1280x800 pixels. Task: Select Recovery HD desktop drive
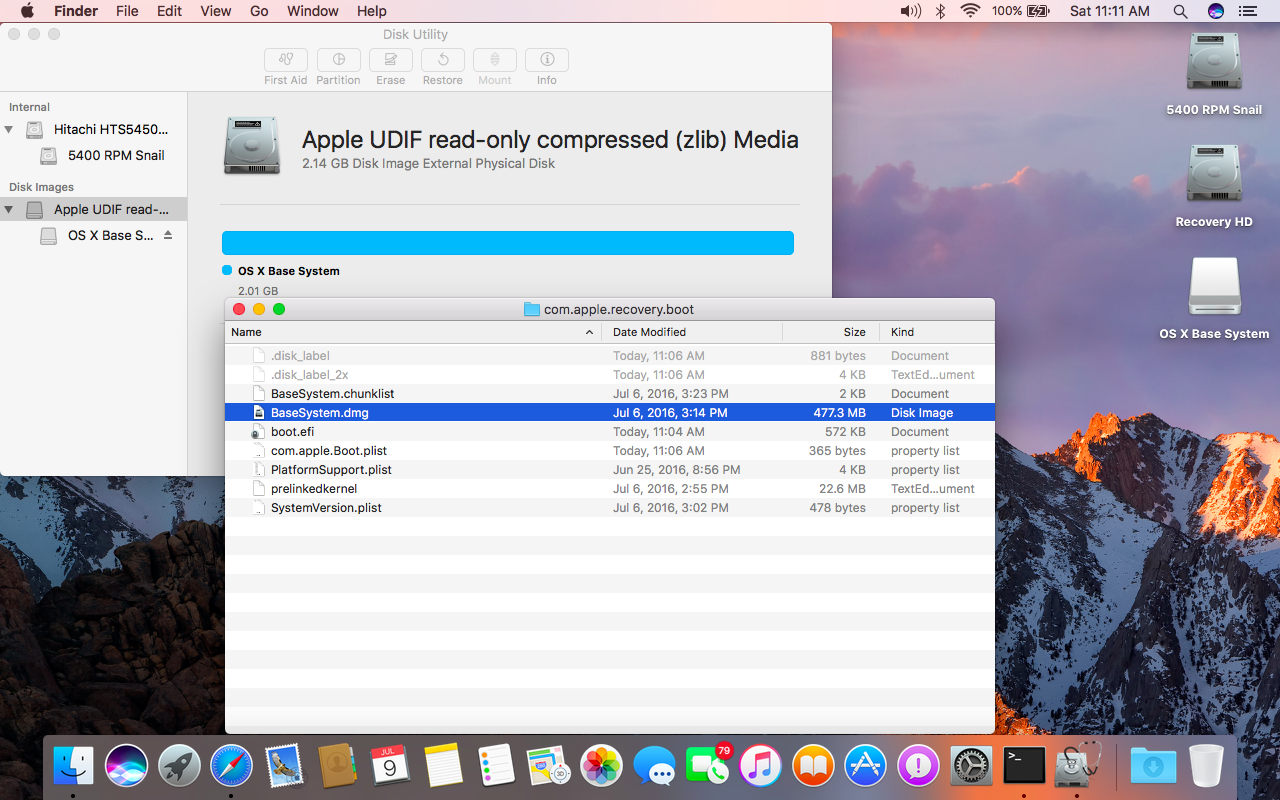(1214, 186)
